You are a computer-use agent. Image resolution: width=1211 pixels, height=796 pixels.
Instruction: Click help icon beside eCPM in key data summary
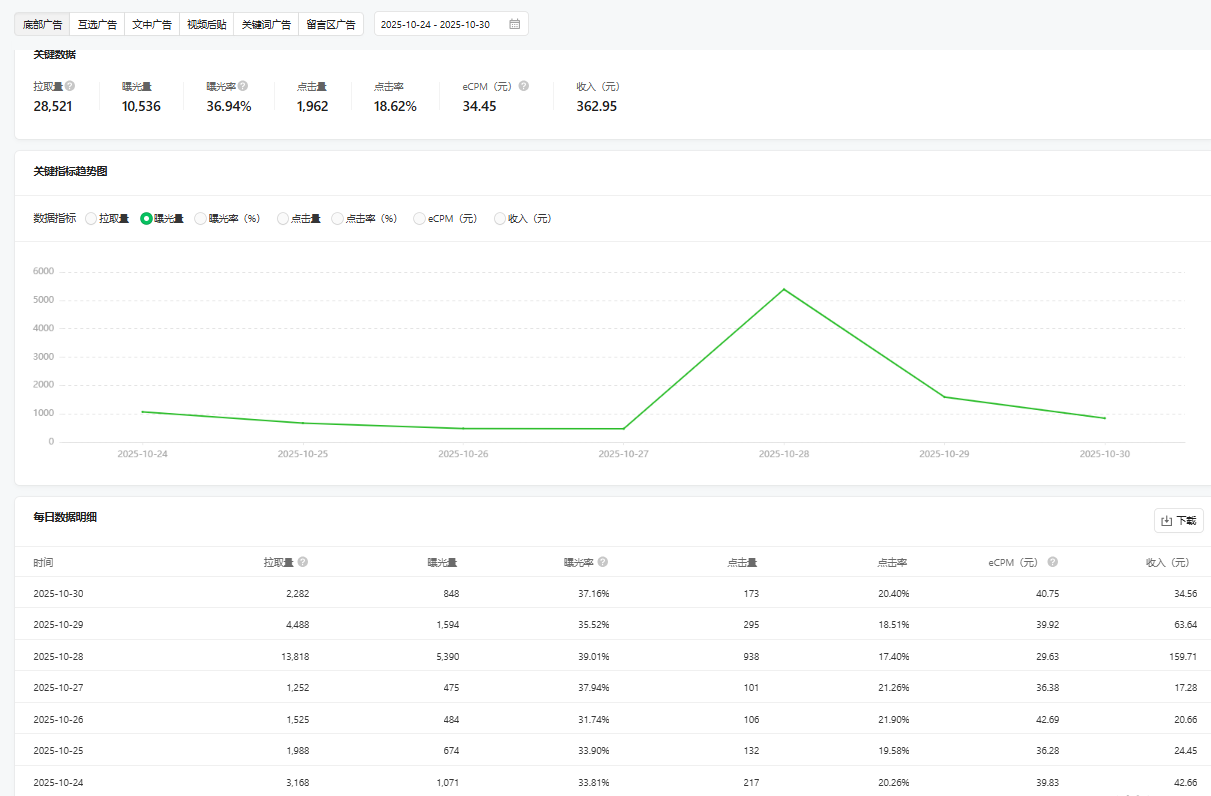pos(524,86)
